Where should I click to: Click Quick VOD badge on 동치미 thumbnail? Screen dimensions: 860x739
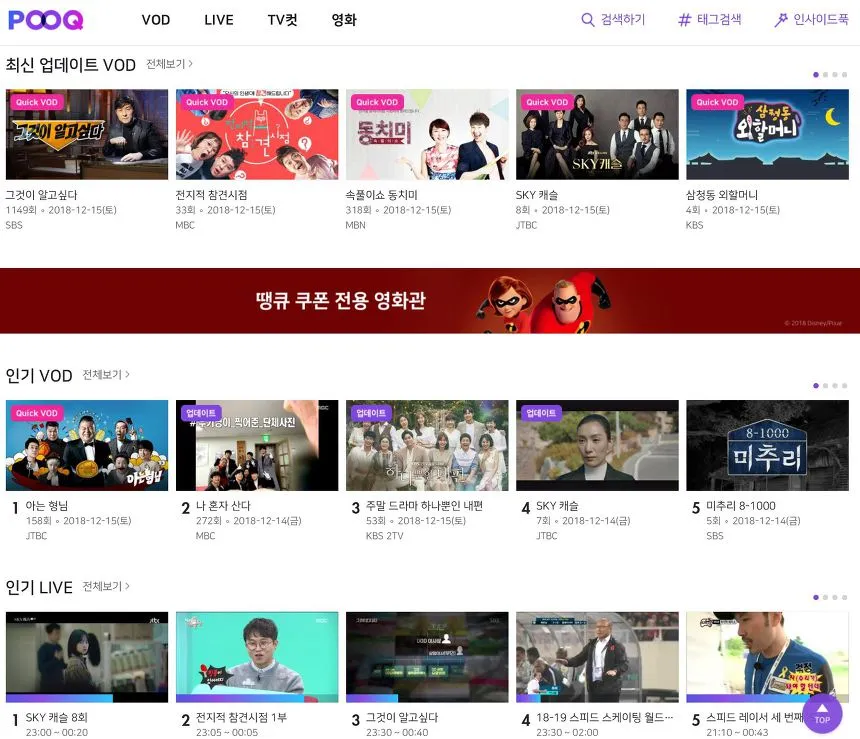point(377,102)
